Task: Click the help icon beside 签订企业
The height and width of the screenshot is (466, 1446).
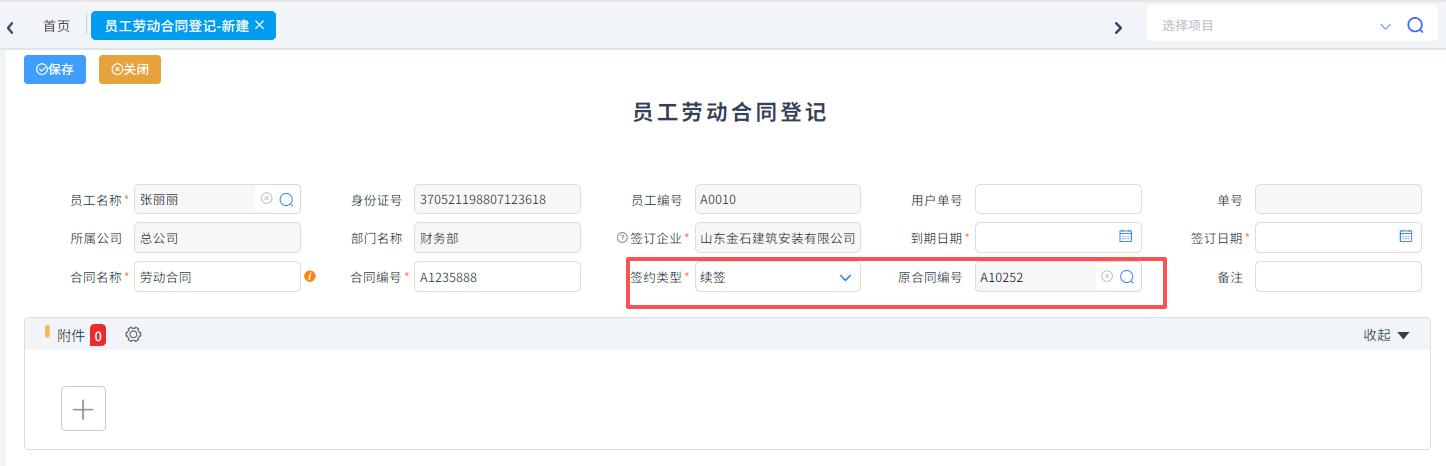Action: pos(622,238)
